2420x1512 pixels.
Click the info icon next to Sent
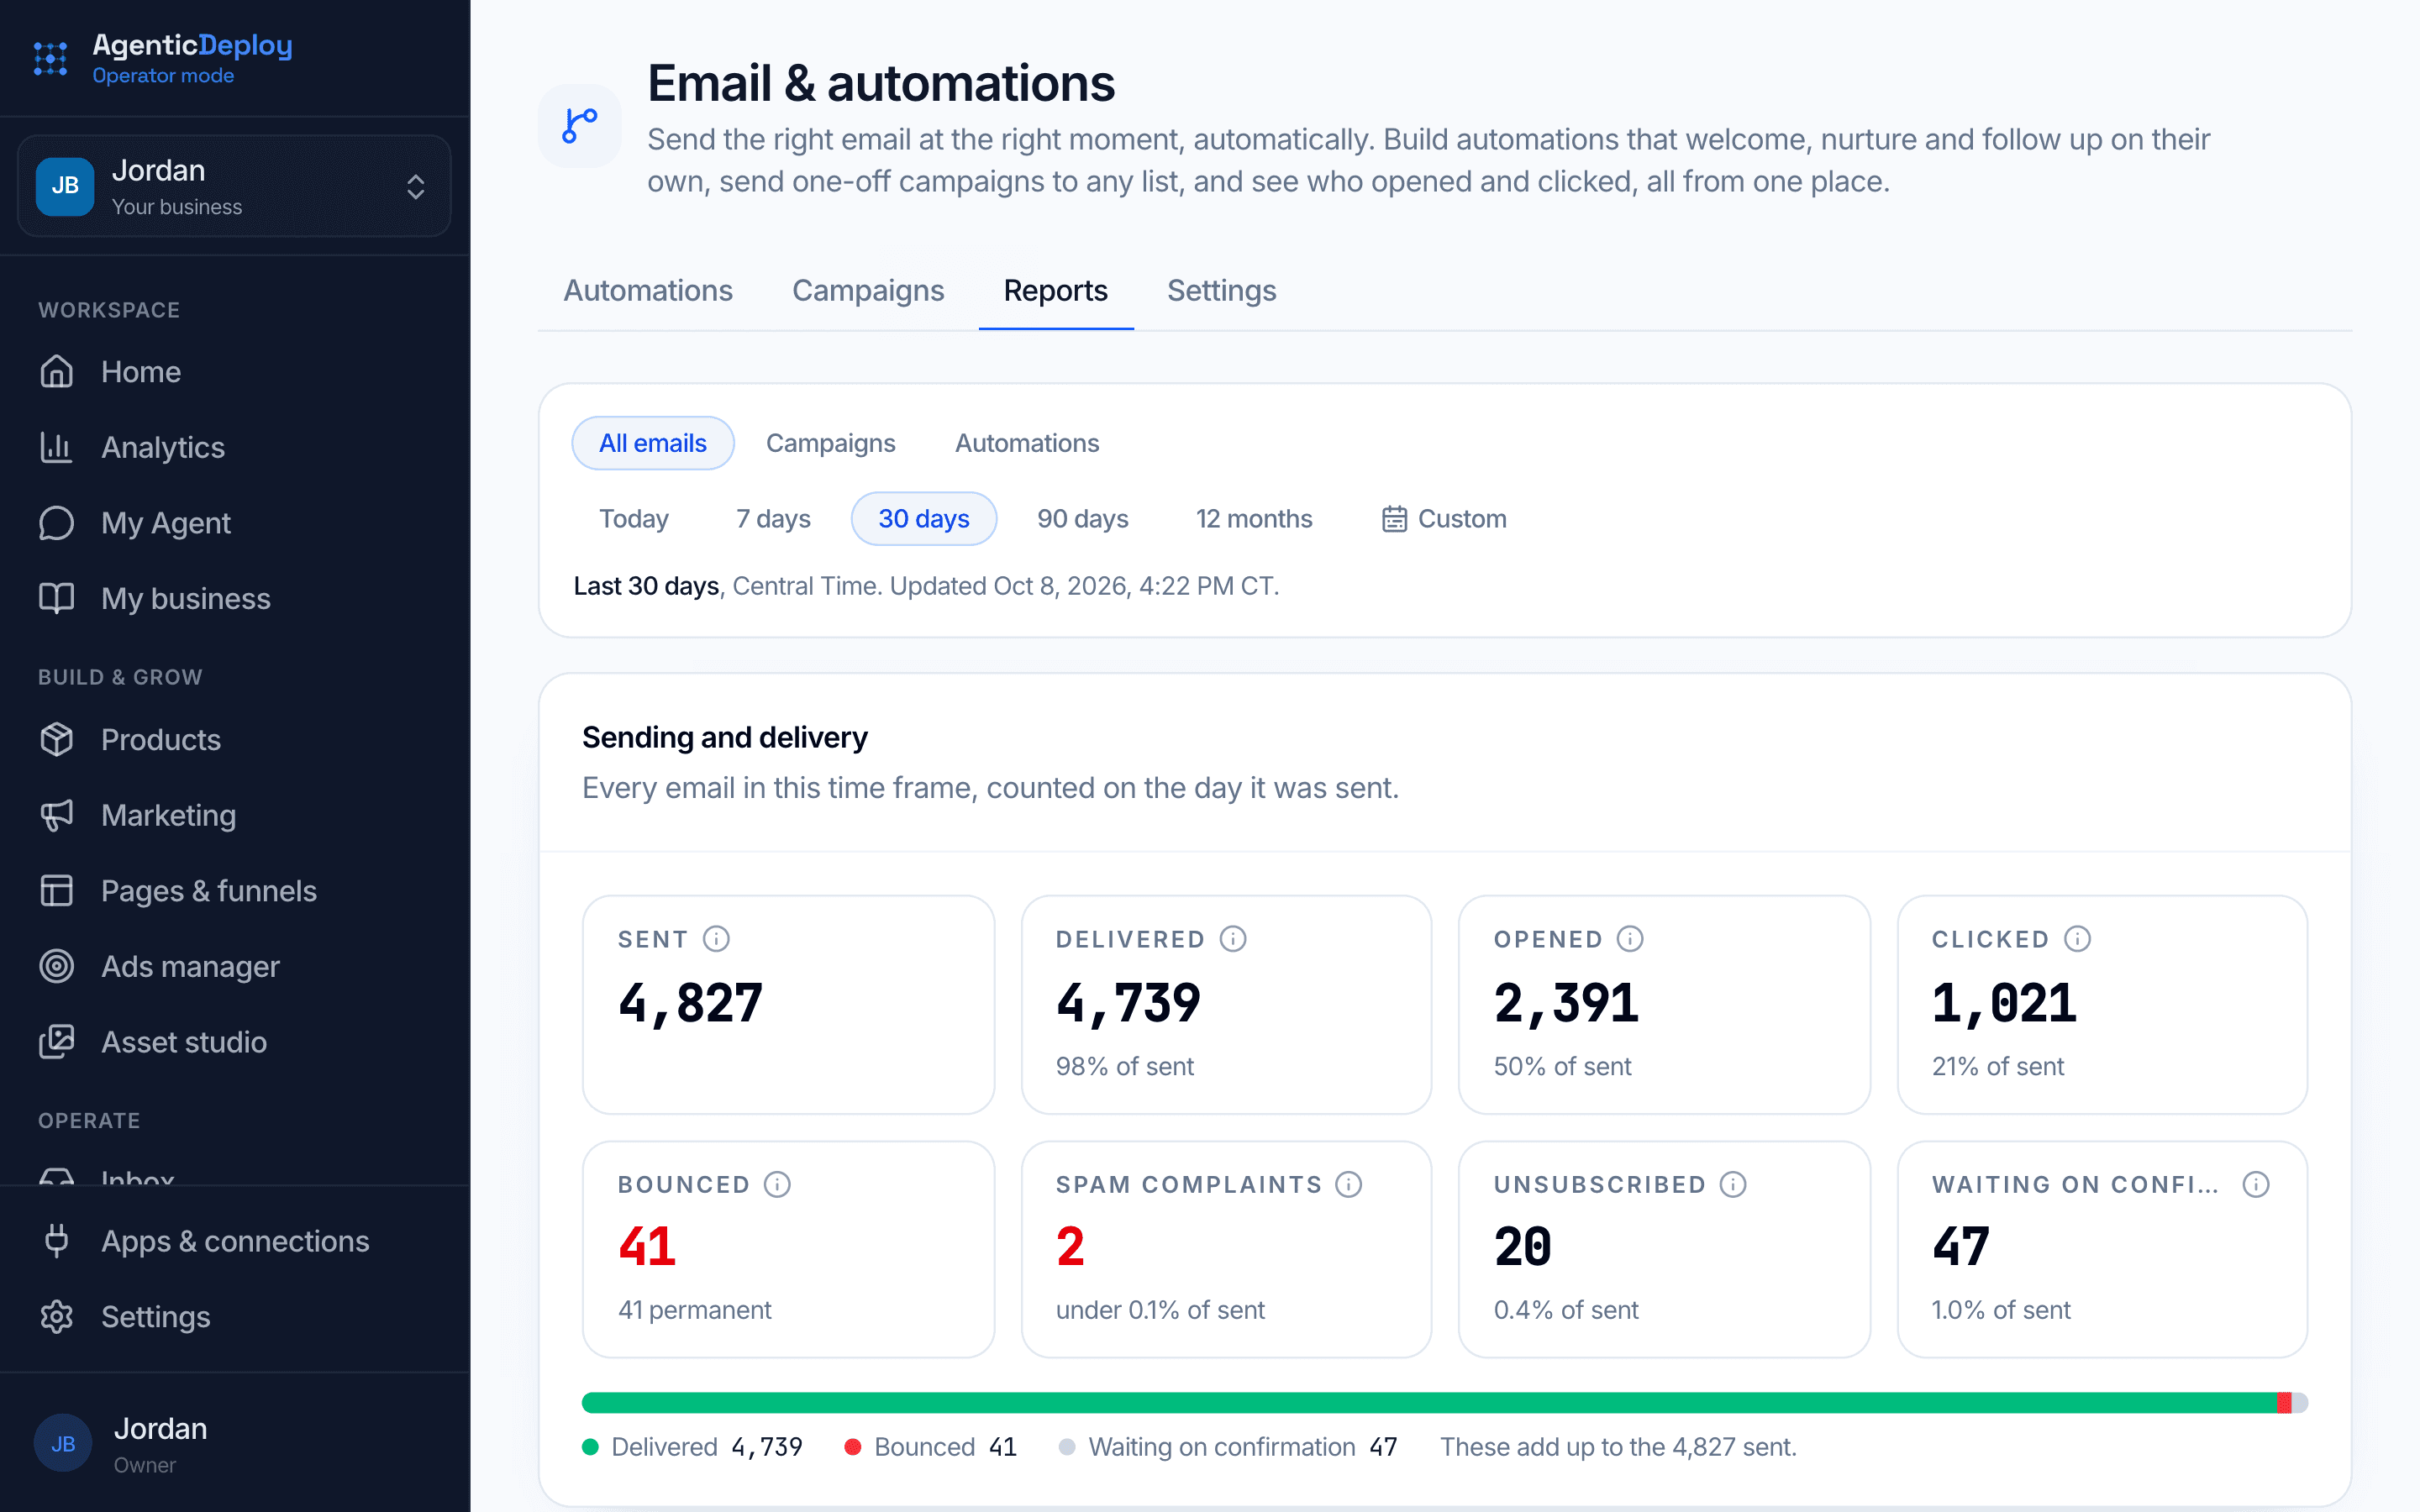coord(716,939)
